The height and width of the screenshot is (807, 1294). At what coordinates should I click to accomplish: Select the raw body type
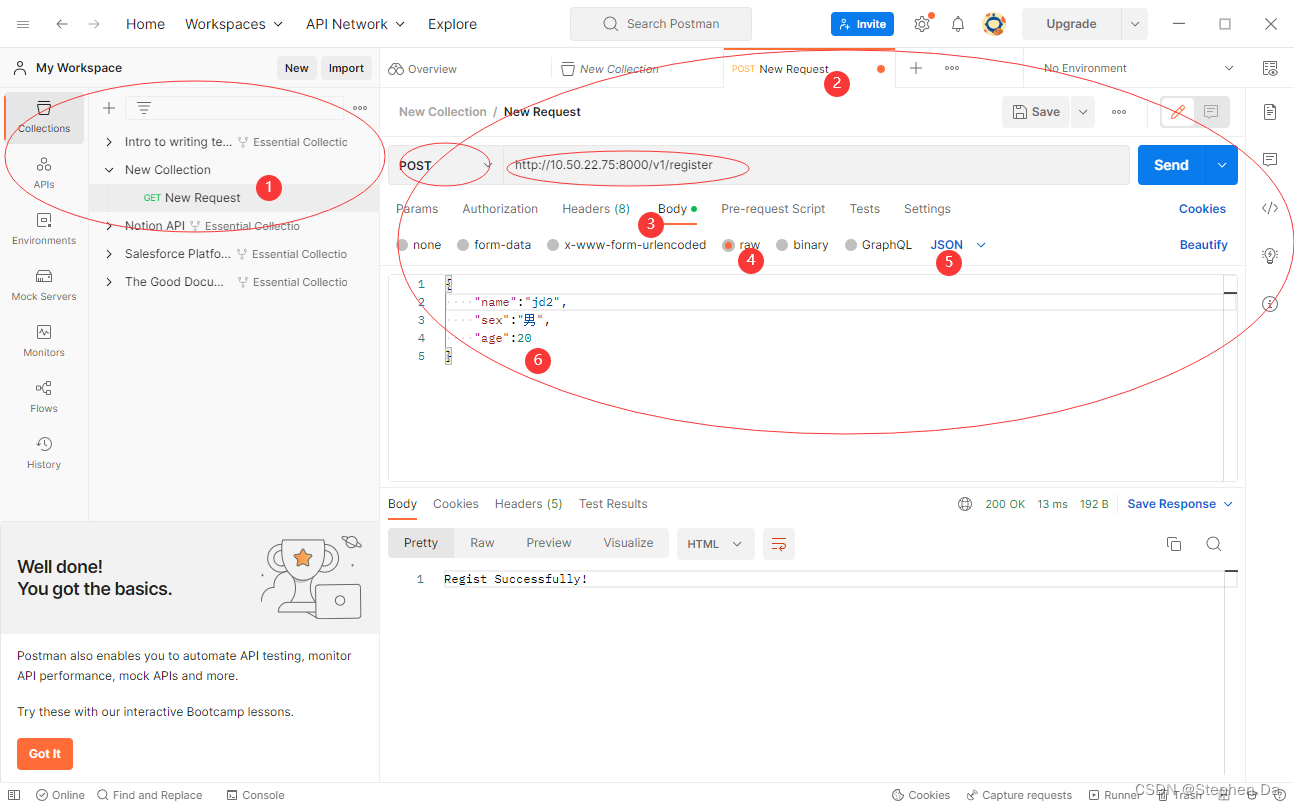click(x=728, y=245)
